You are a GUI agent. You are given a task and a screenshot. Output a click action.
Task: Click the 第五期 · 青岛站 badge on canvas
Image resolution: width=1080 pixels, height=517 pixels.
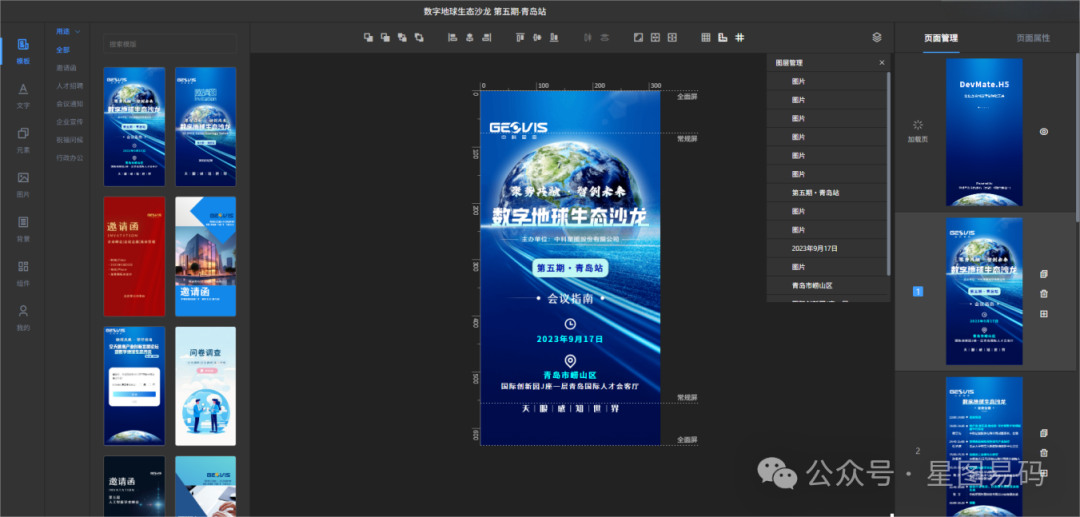point(570,268)
